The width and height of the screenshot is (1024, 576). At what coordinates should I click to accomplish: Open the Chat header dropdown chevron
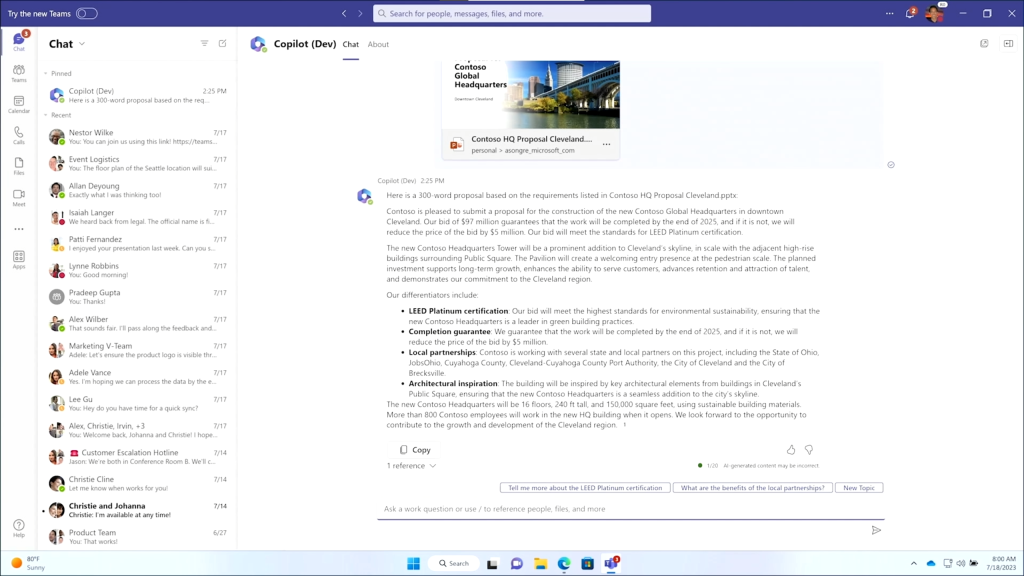click(82, 44)
